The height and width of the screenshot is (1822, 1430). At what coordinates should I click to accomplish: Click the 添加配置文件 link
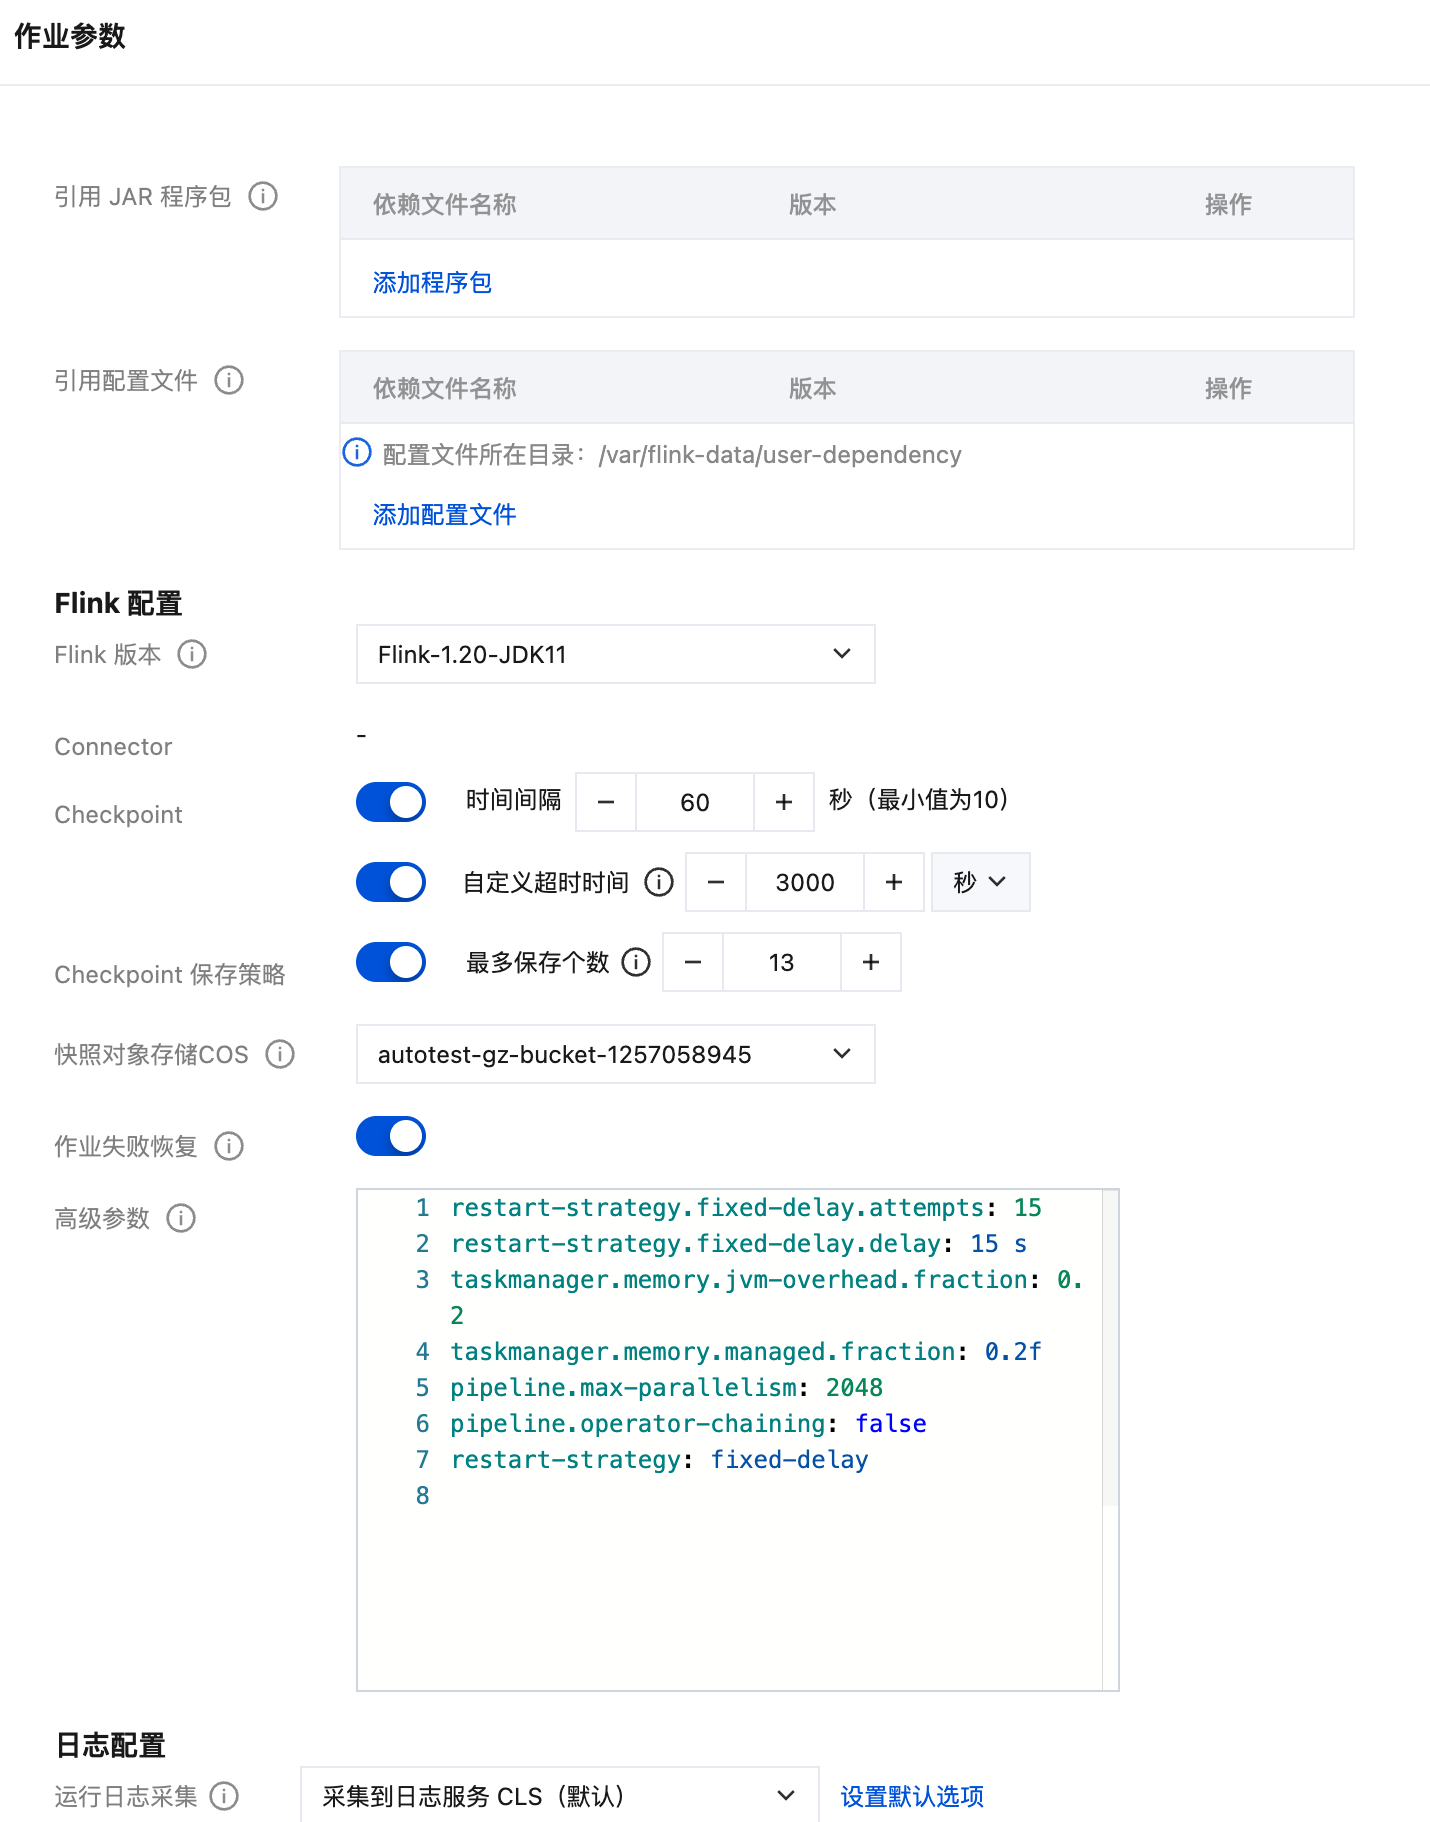444,515
